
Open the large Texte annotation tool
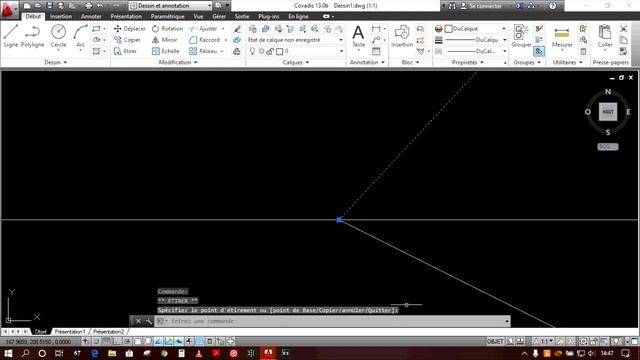tap(358, 36)
